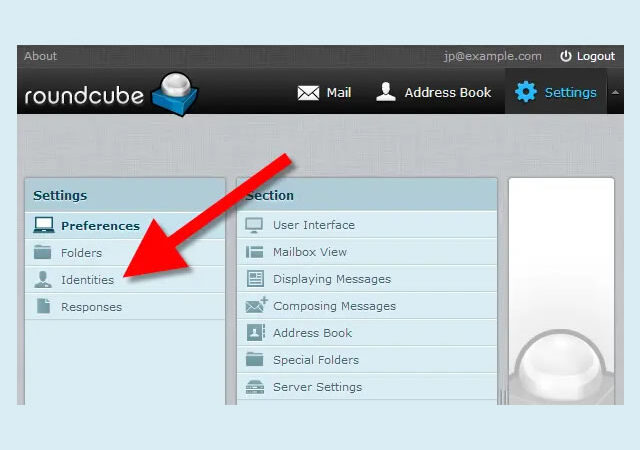Select the Special Folders section

tap(367, 359)
